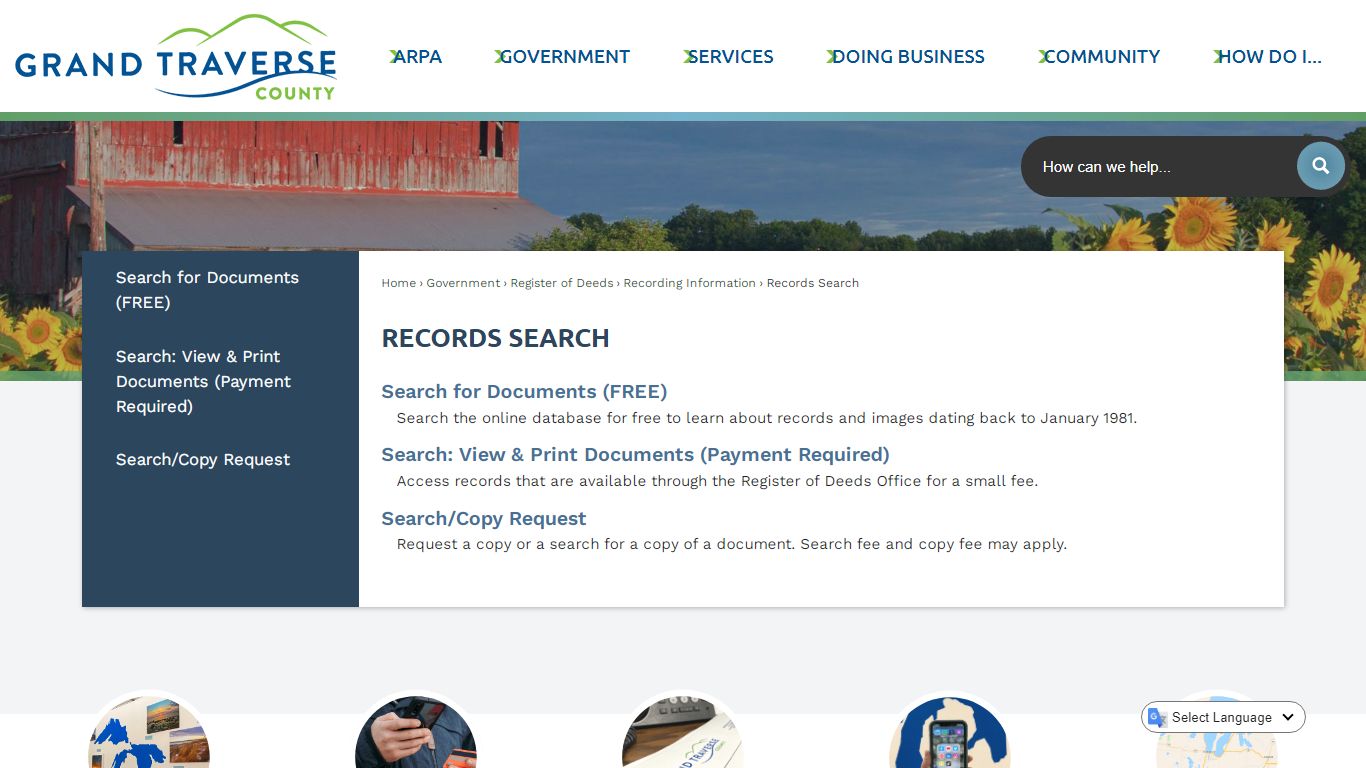The width and height of the screenshot is (1366, 768).
Task: Click the smartphone on Michigan map thumbnail
Action: point(949,732)
